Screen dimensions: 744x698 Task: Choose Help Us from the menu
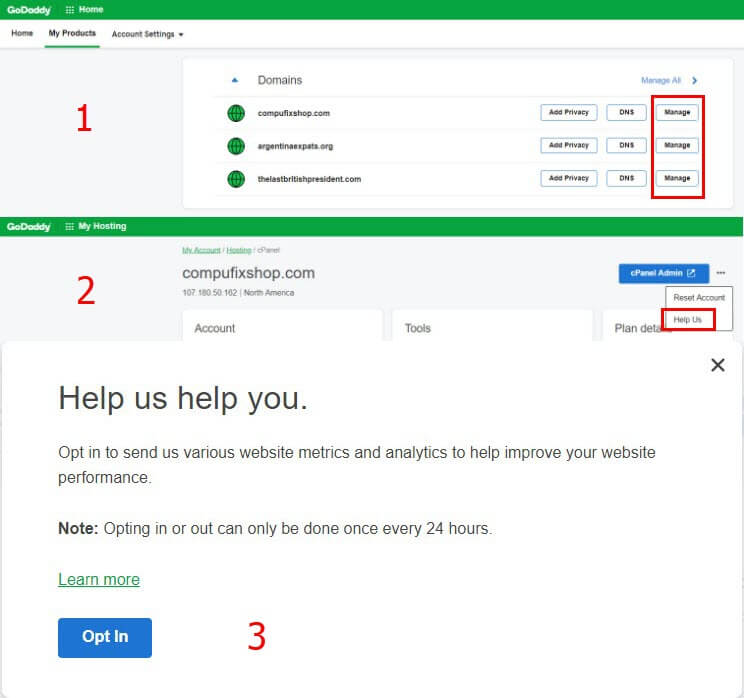click(x=688, y=320)
